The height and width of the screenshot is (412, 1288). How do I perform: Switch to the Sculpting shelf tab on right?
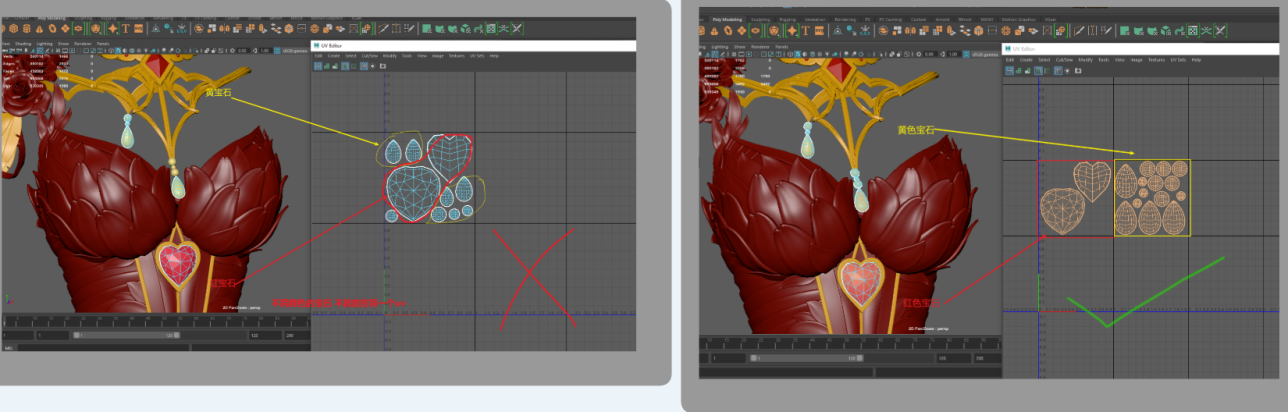tap(761, 18)
